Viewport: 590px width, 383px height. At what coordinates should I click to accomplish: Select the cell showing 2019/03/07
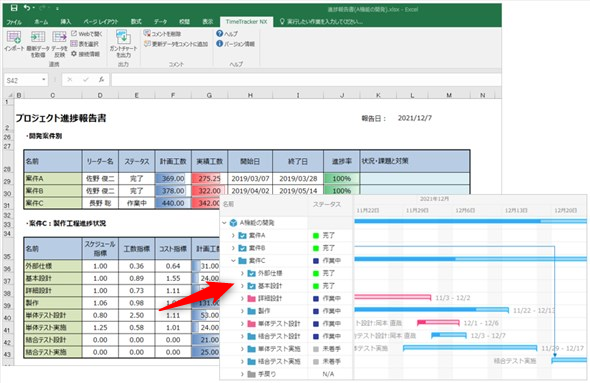250,178
